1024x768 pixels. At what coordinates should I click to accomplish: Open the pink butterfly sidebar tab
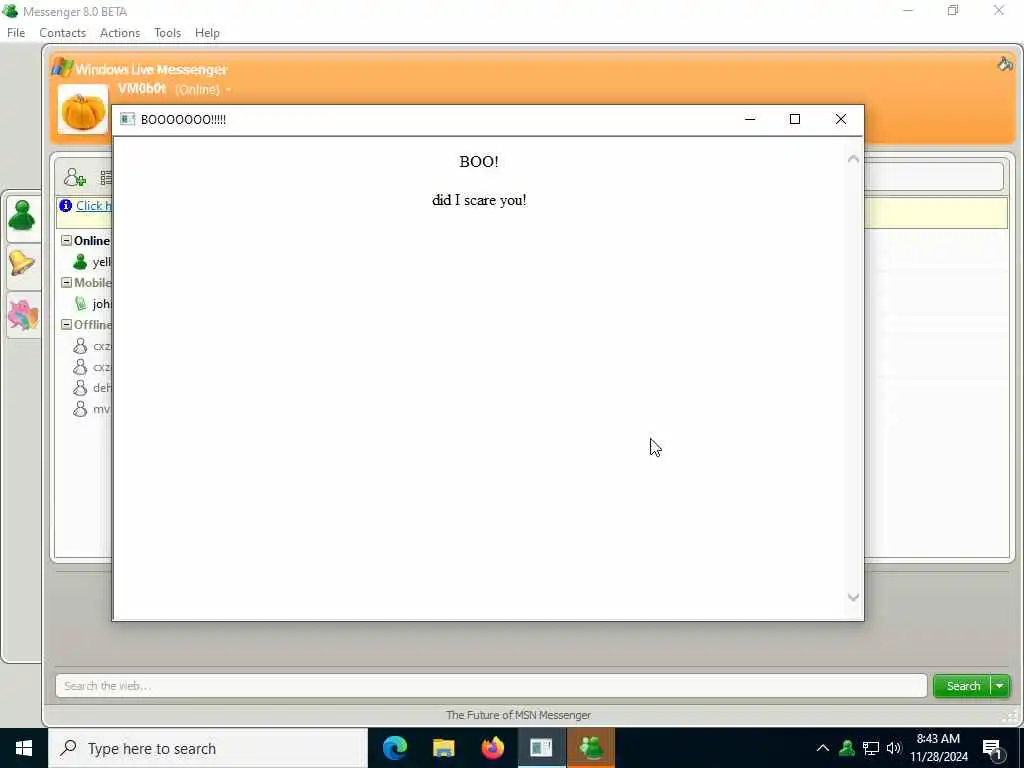(x=24, y=315)
